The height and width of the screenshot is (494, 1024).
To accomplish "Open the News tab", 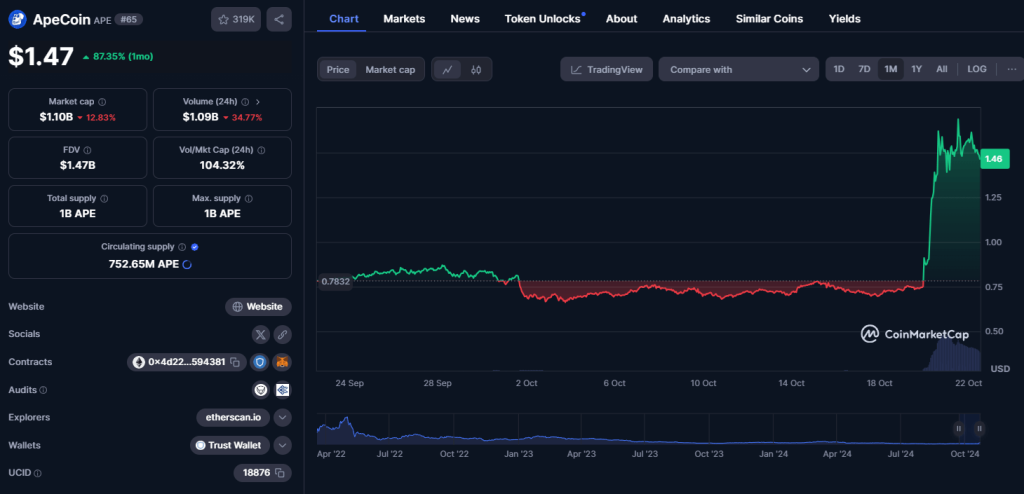I will (x=465, y=19).
